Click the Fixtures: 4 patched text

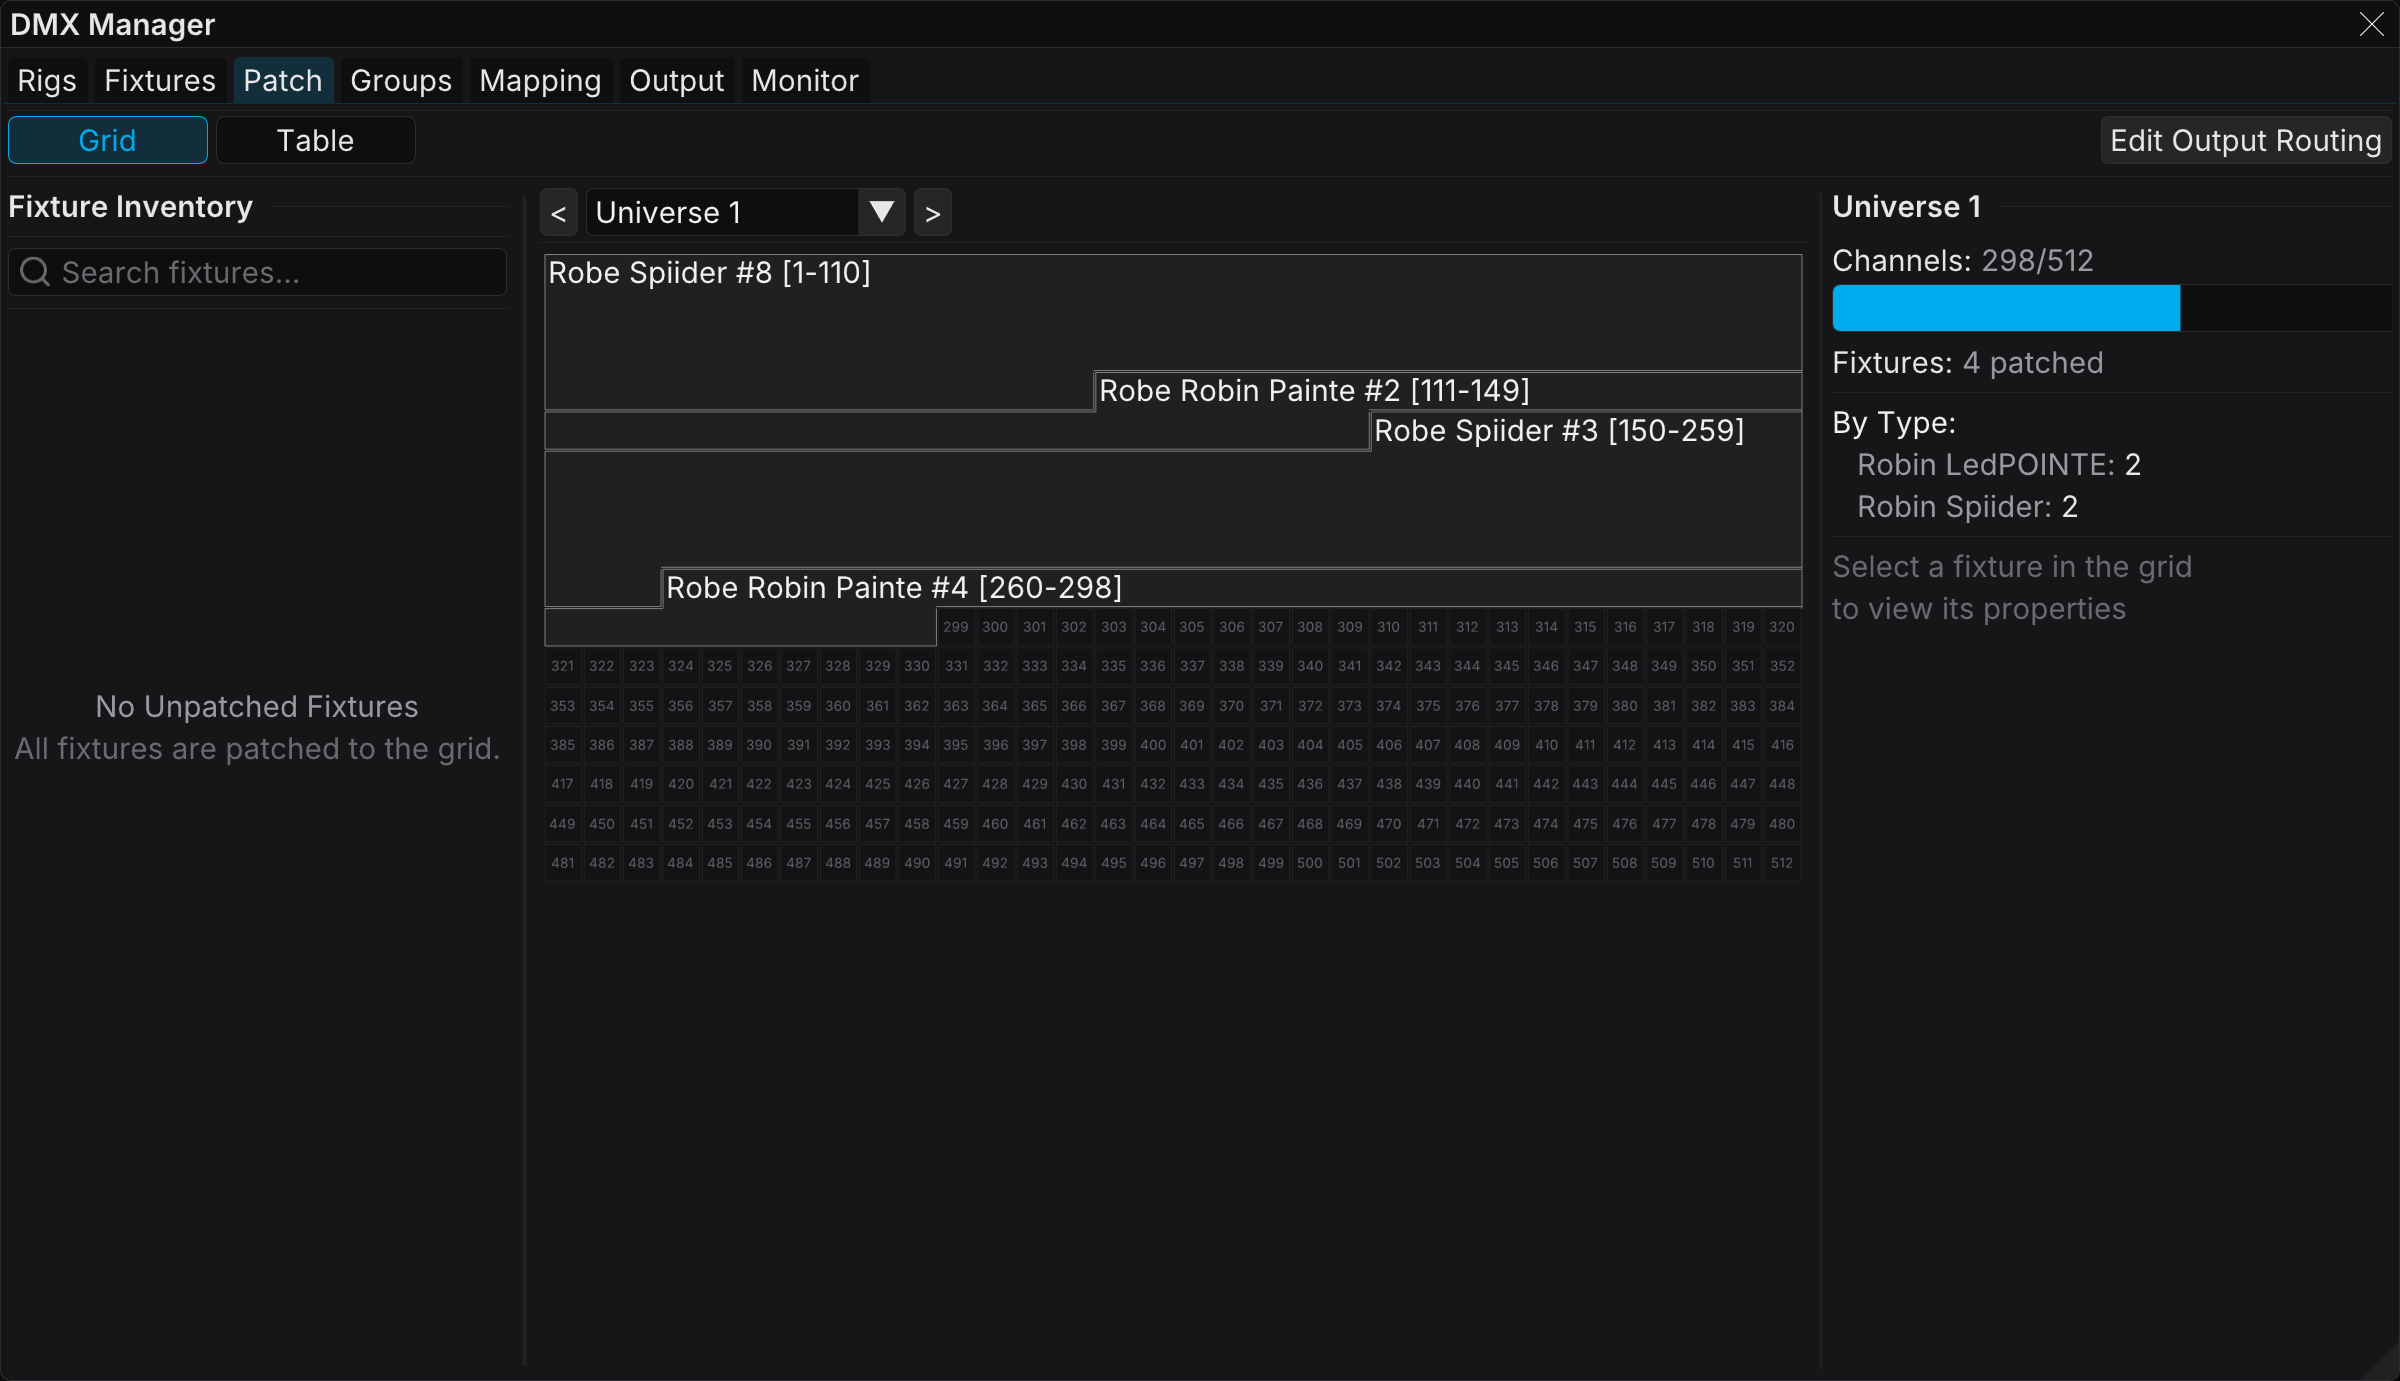[1968, 363]
